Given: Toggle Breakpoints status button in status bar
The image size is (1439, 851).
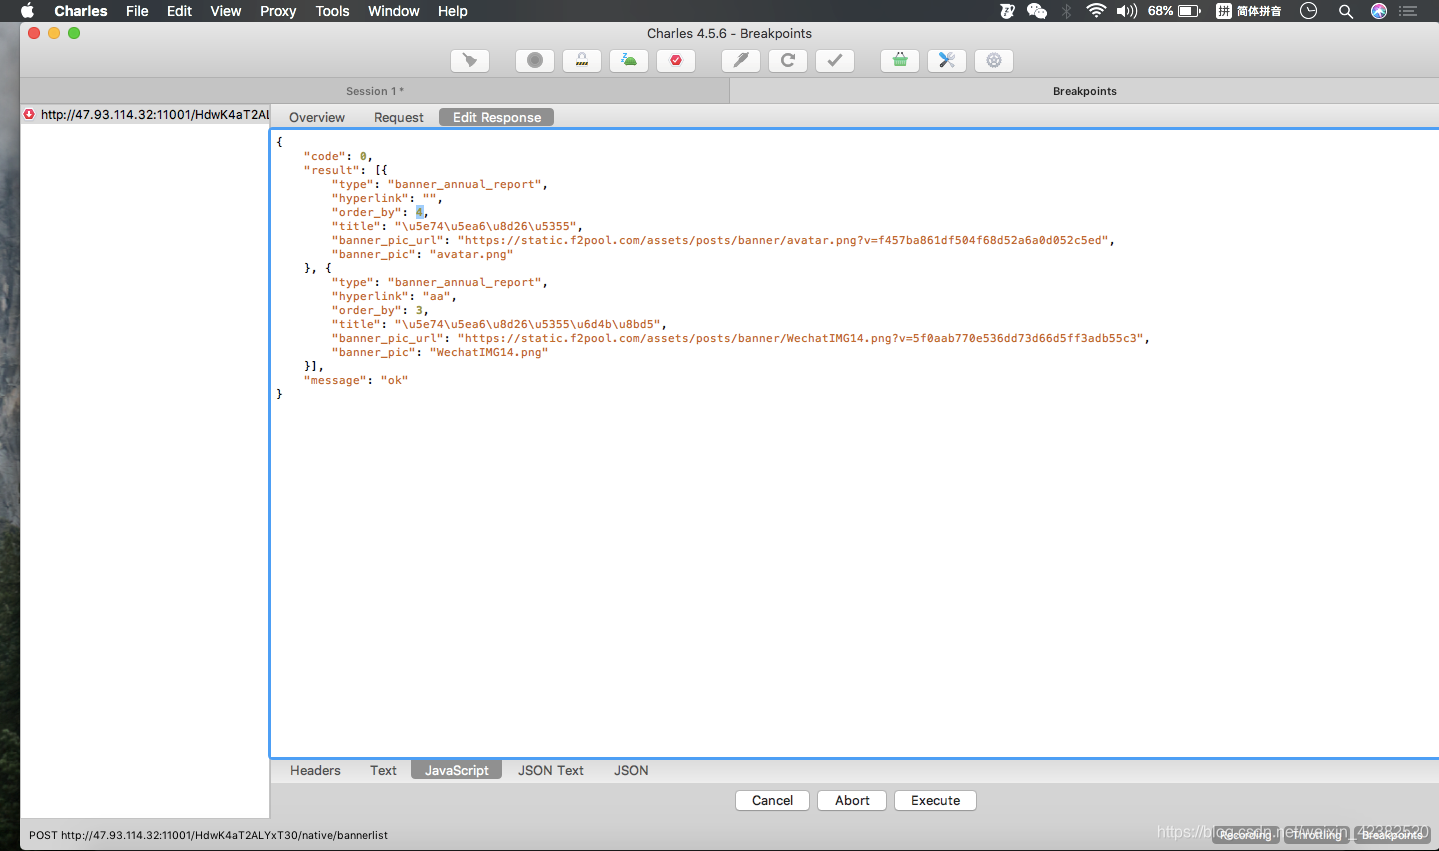Looking at the screenshot, I should 1392,835.
